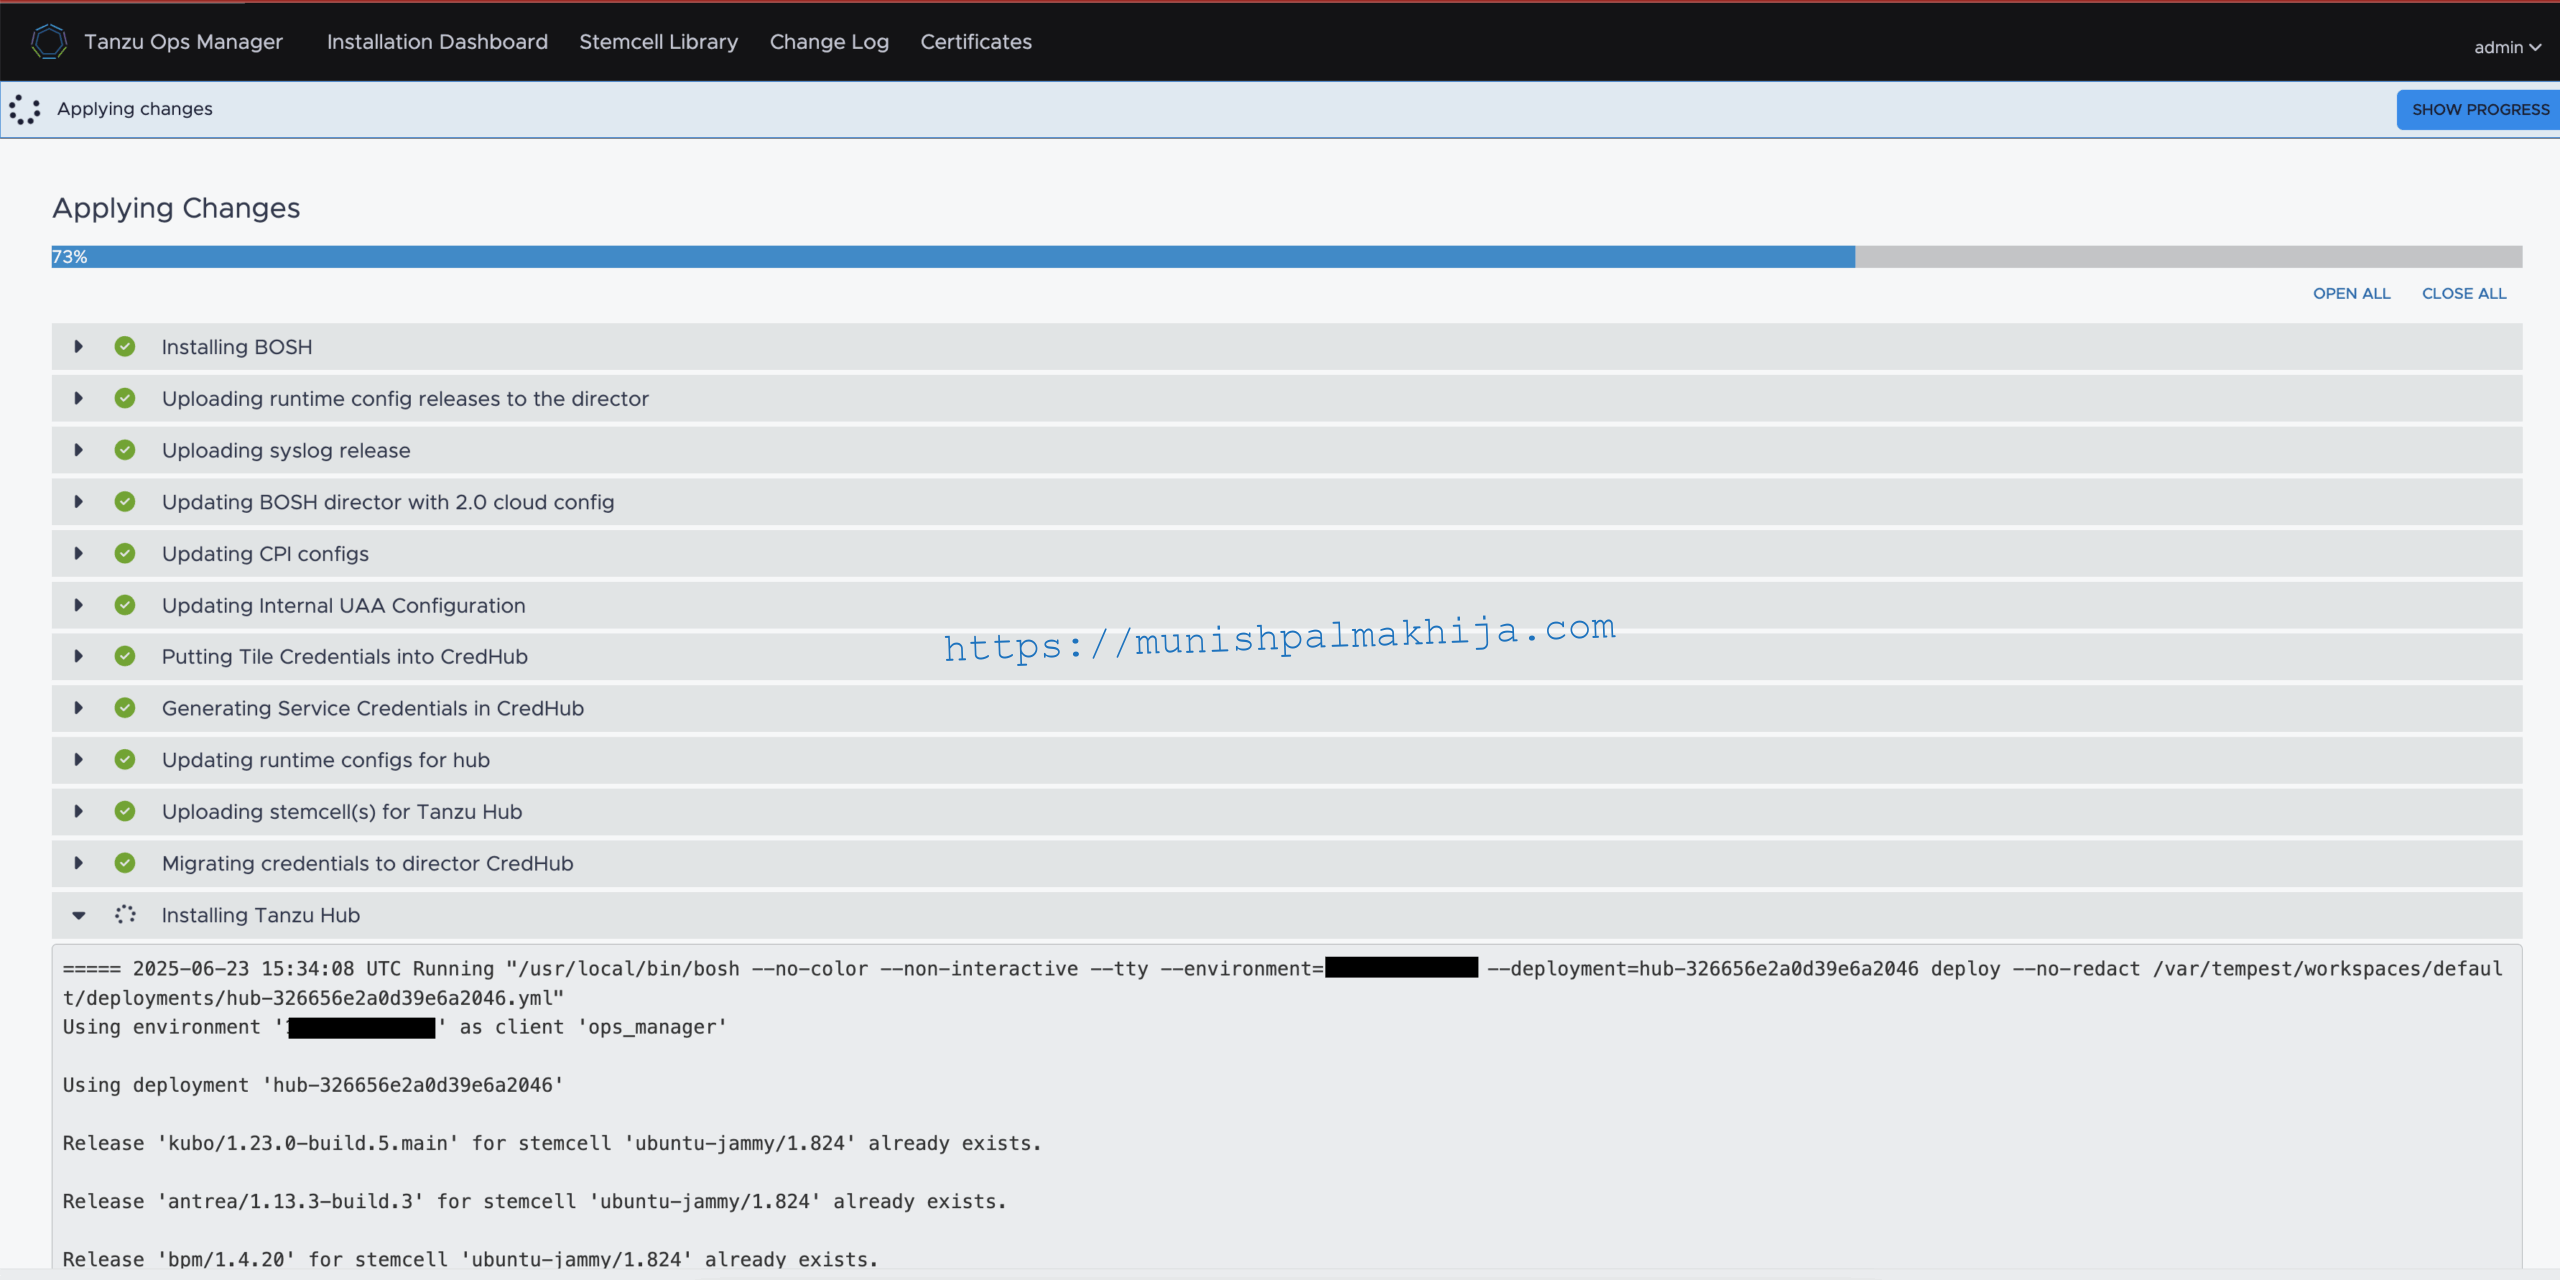This screenshot has width=2560, height=1280.
Task: Expand Updating runtime configs for hub step
Action: coord(78,759)
